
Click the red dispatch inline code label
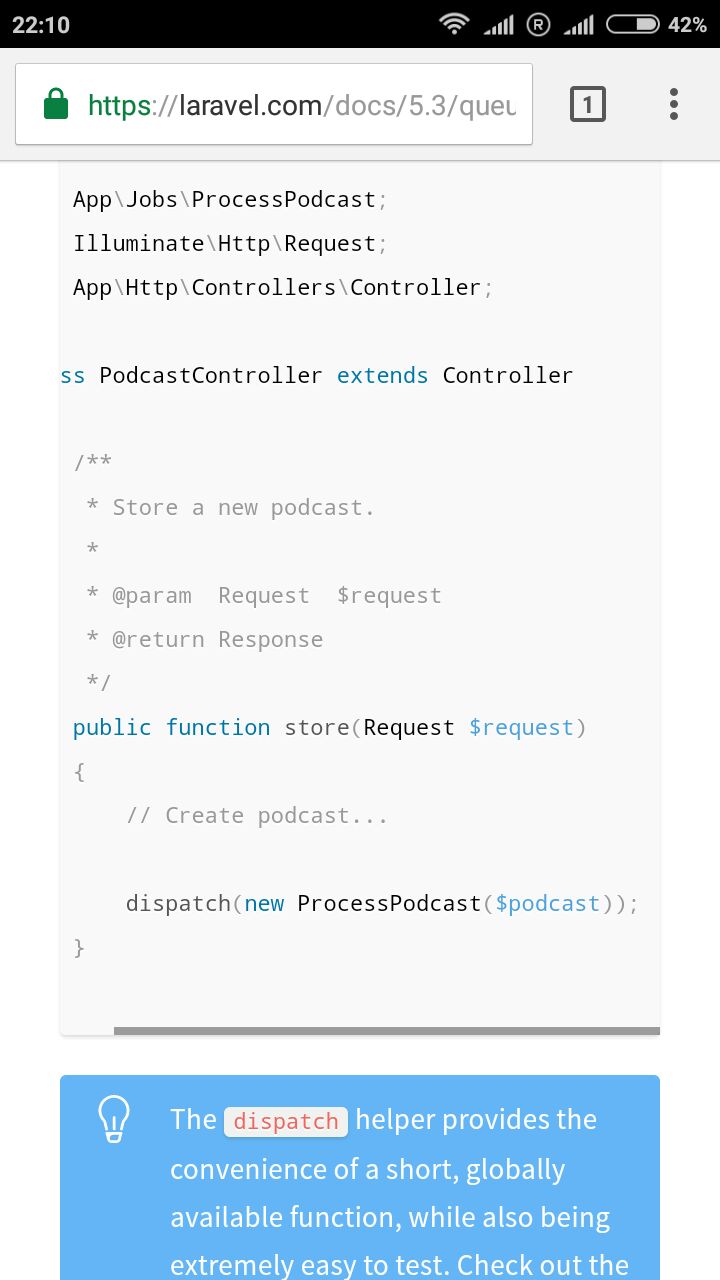(x=286, y=1121)
